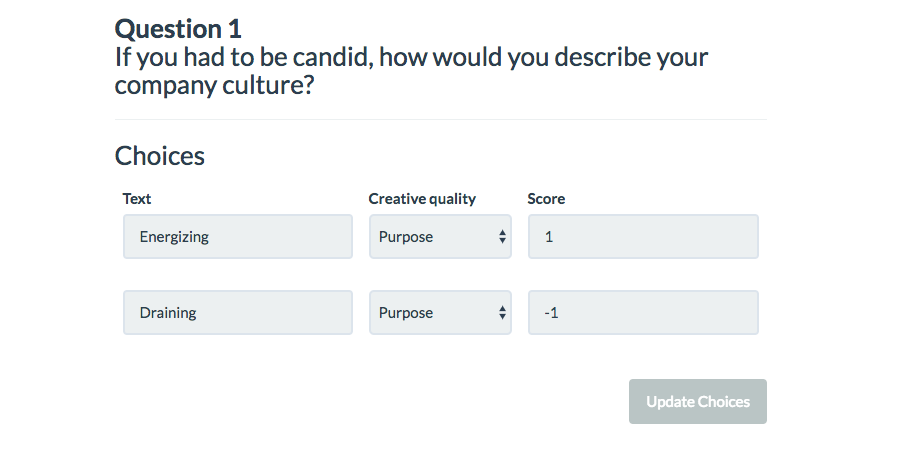This screenshot has height=458, width=897.
Task: Click the Creative quality column label
Action: (422, 199)
